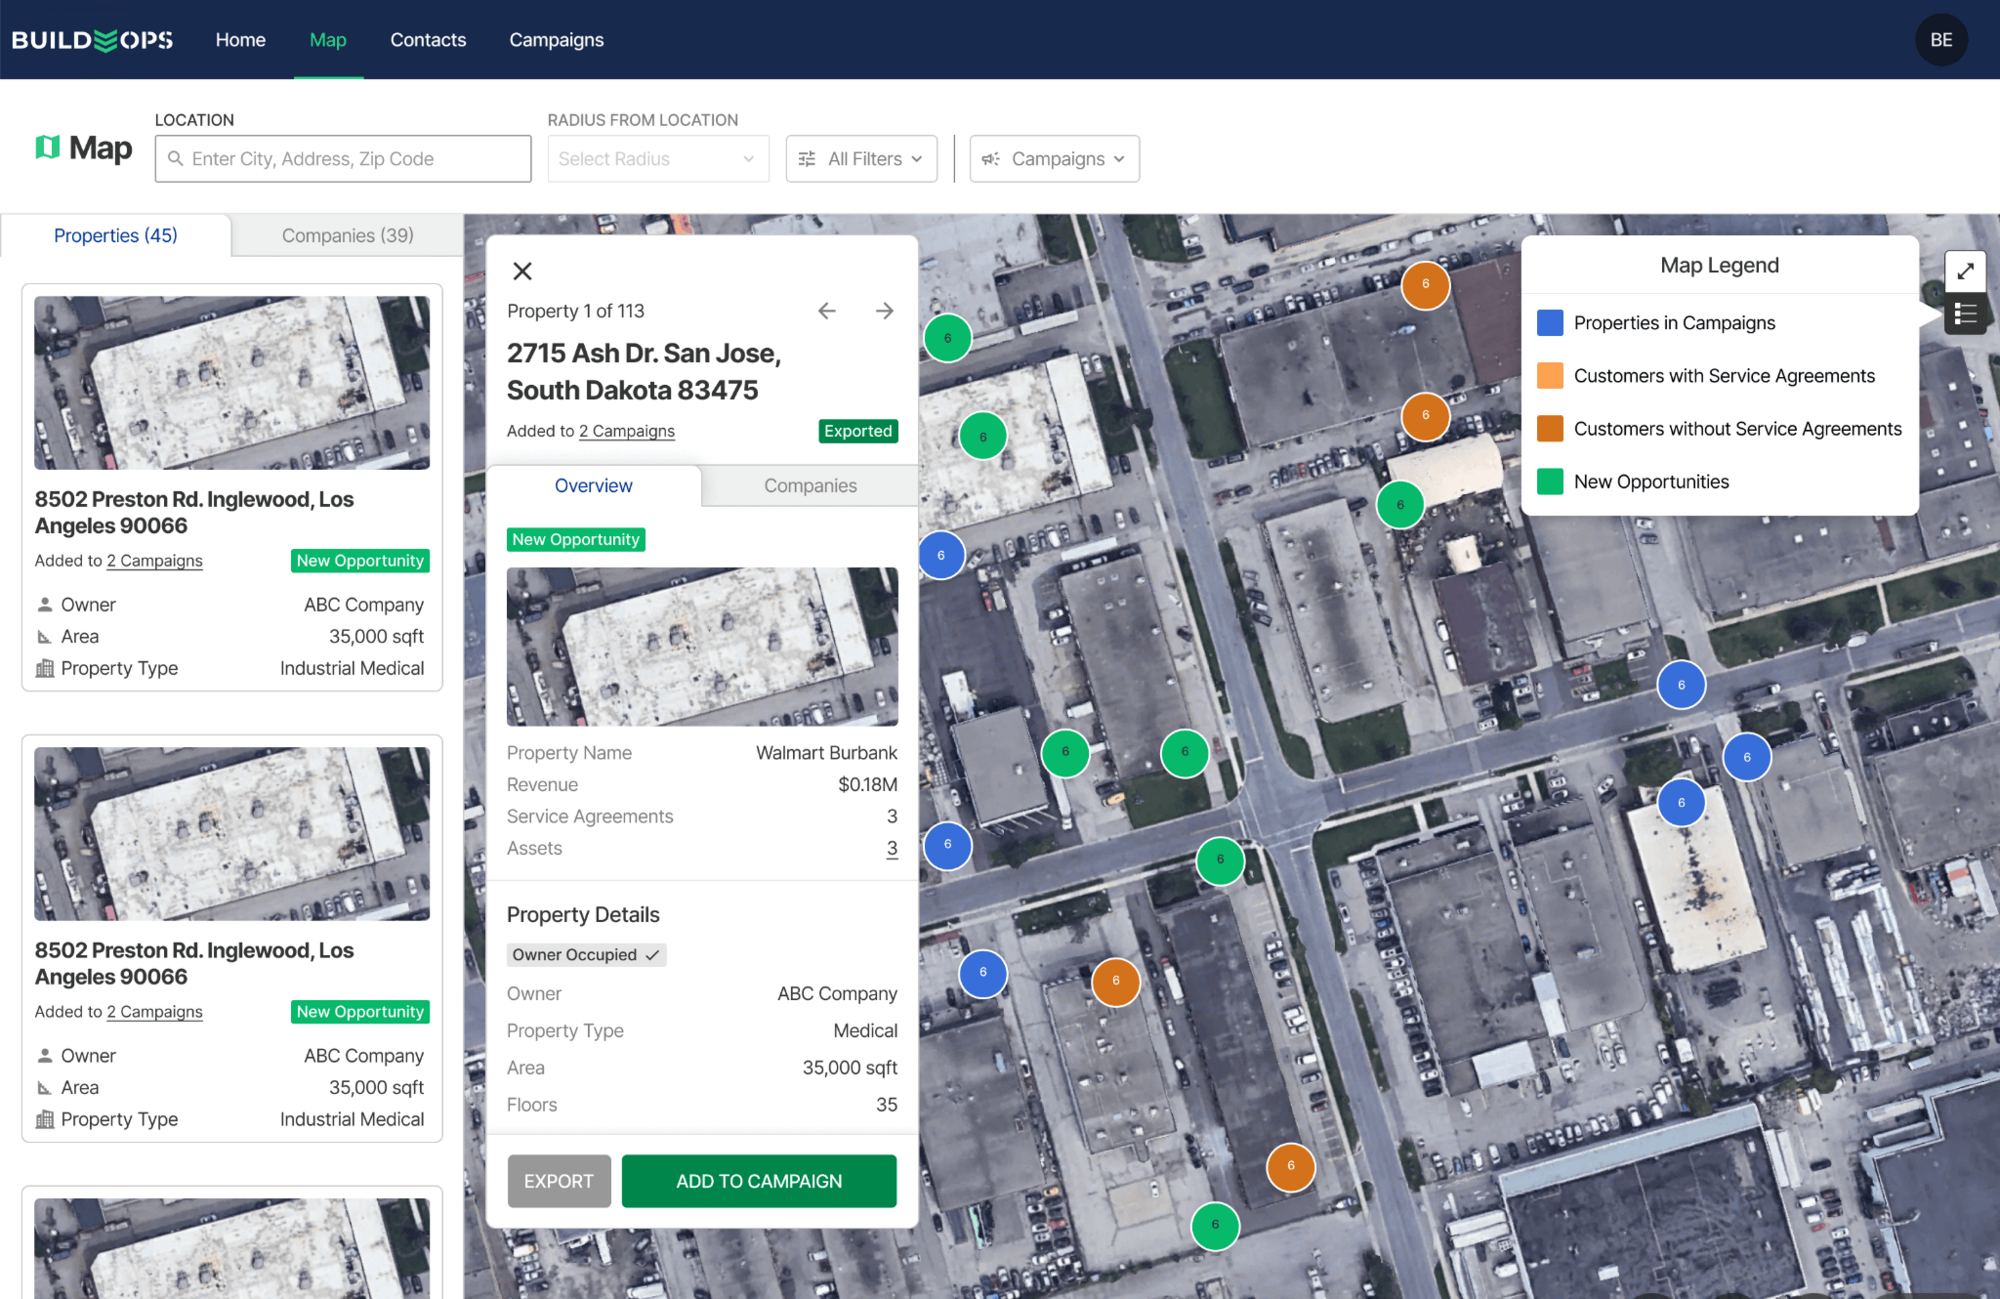
Task: Open Campaigns in top navigation
Action: 556,40
